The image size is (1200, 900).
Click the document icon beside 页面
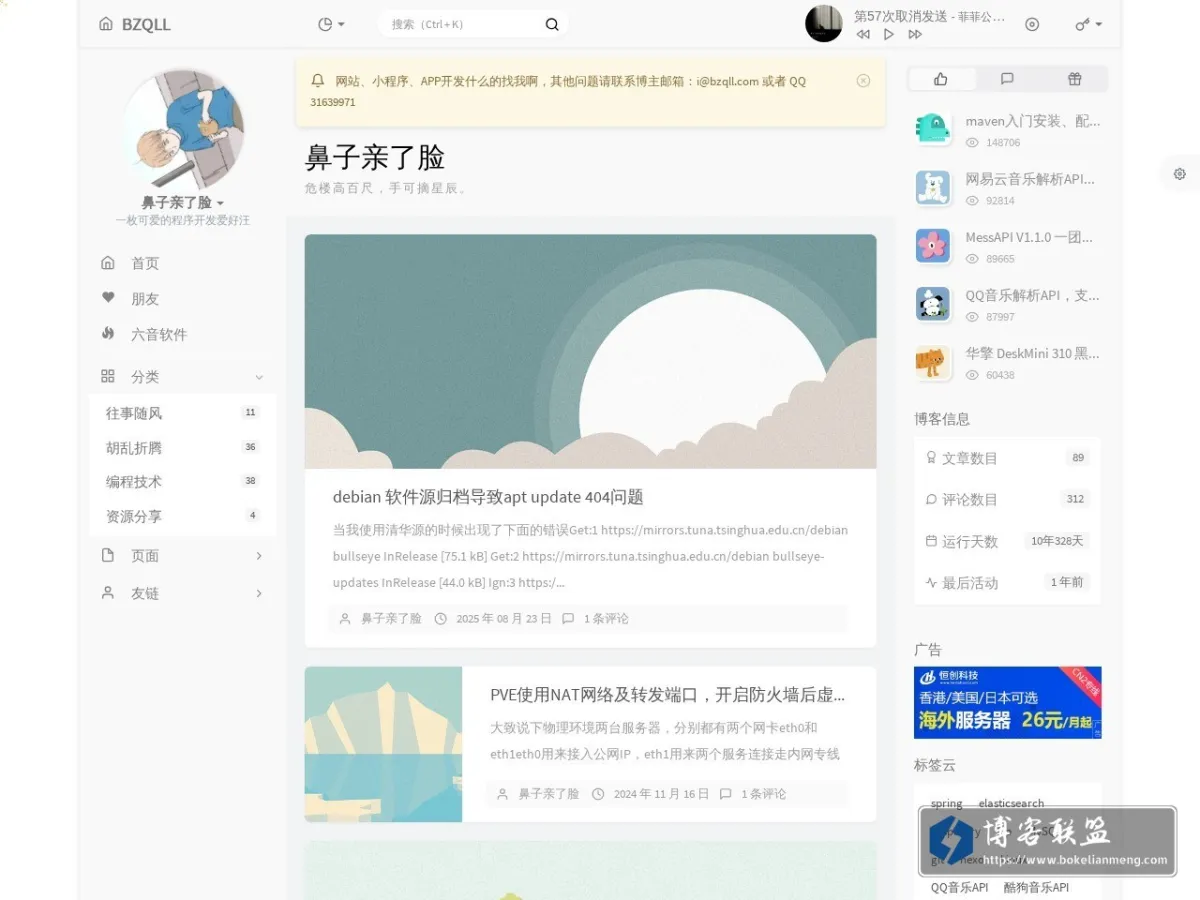tap(108, 555)
